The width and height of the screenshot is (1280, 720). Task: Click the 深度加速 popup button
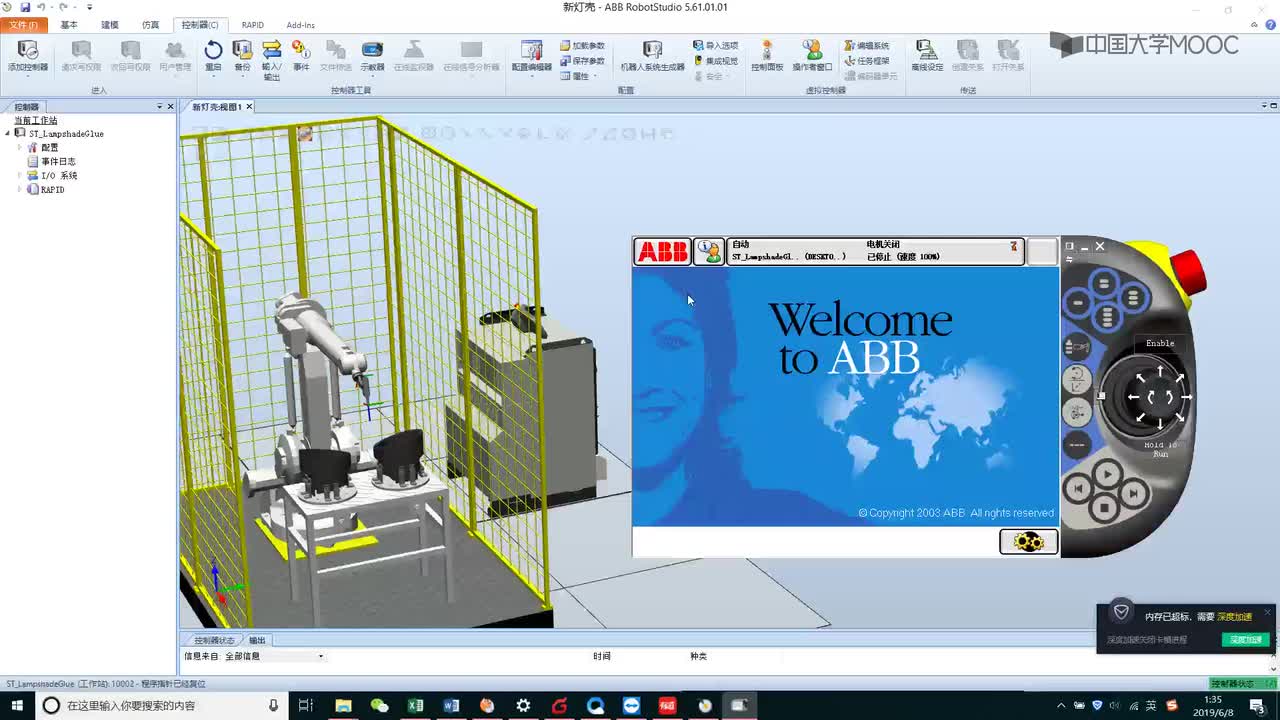pyautogui.click(x=1246, y=639)
